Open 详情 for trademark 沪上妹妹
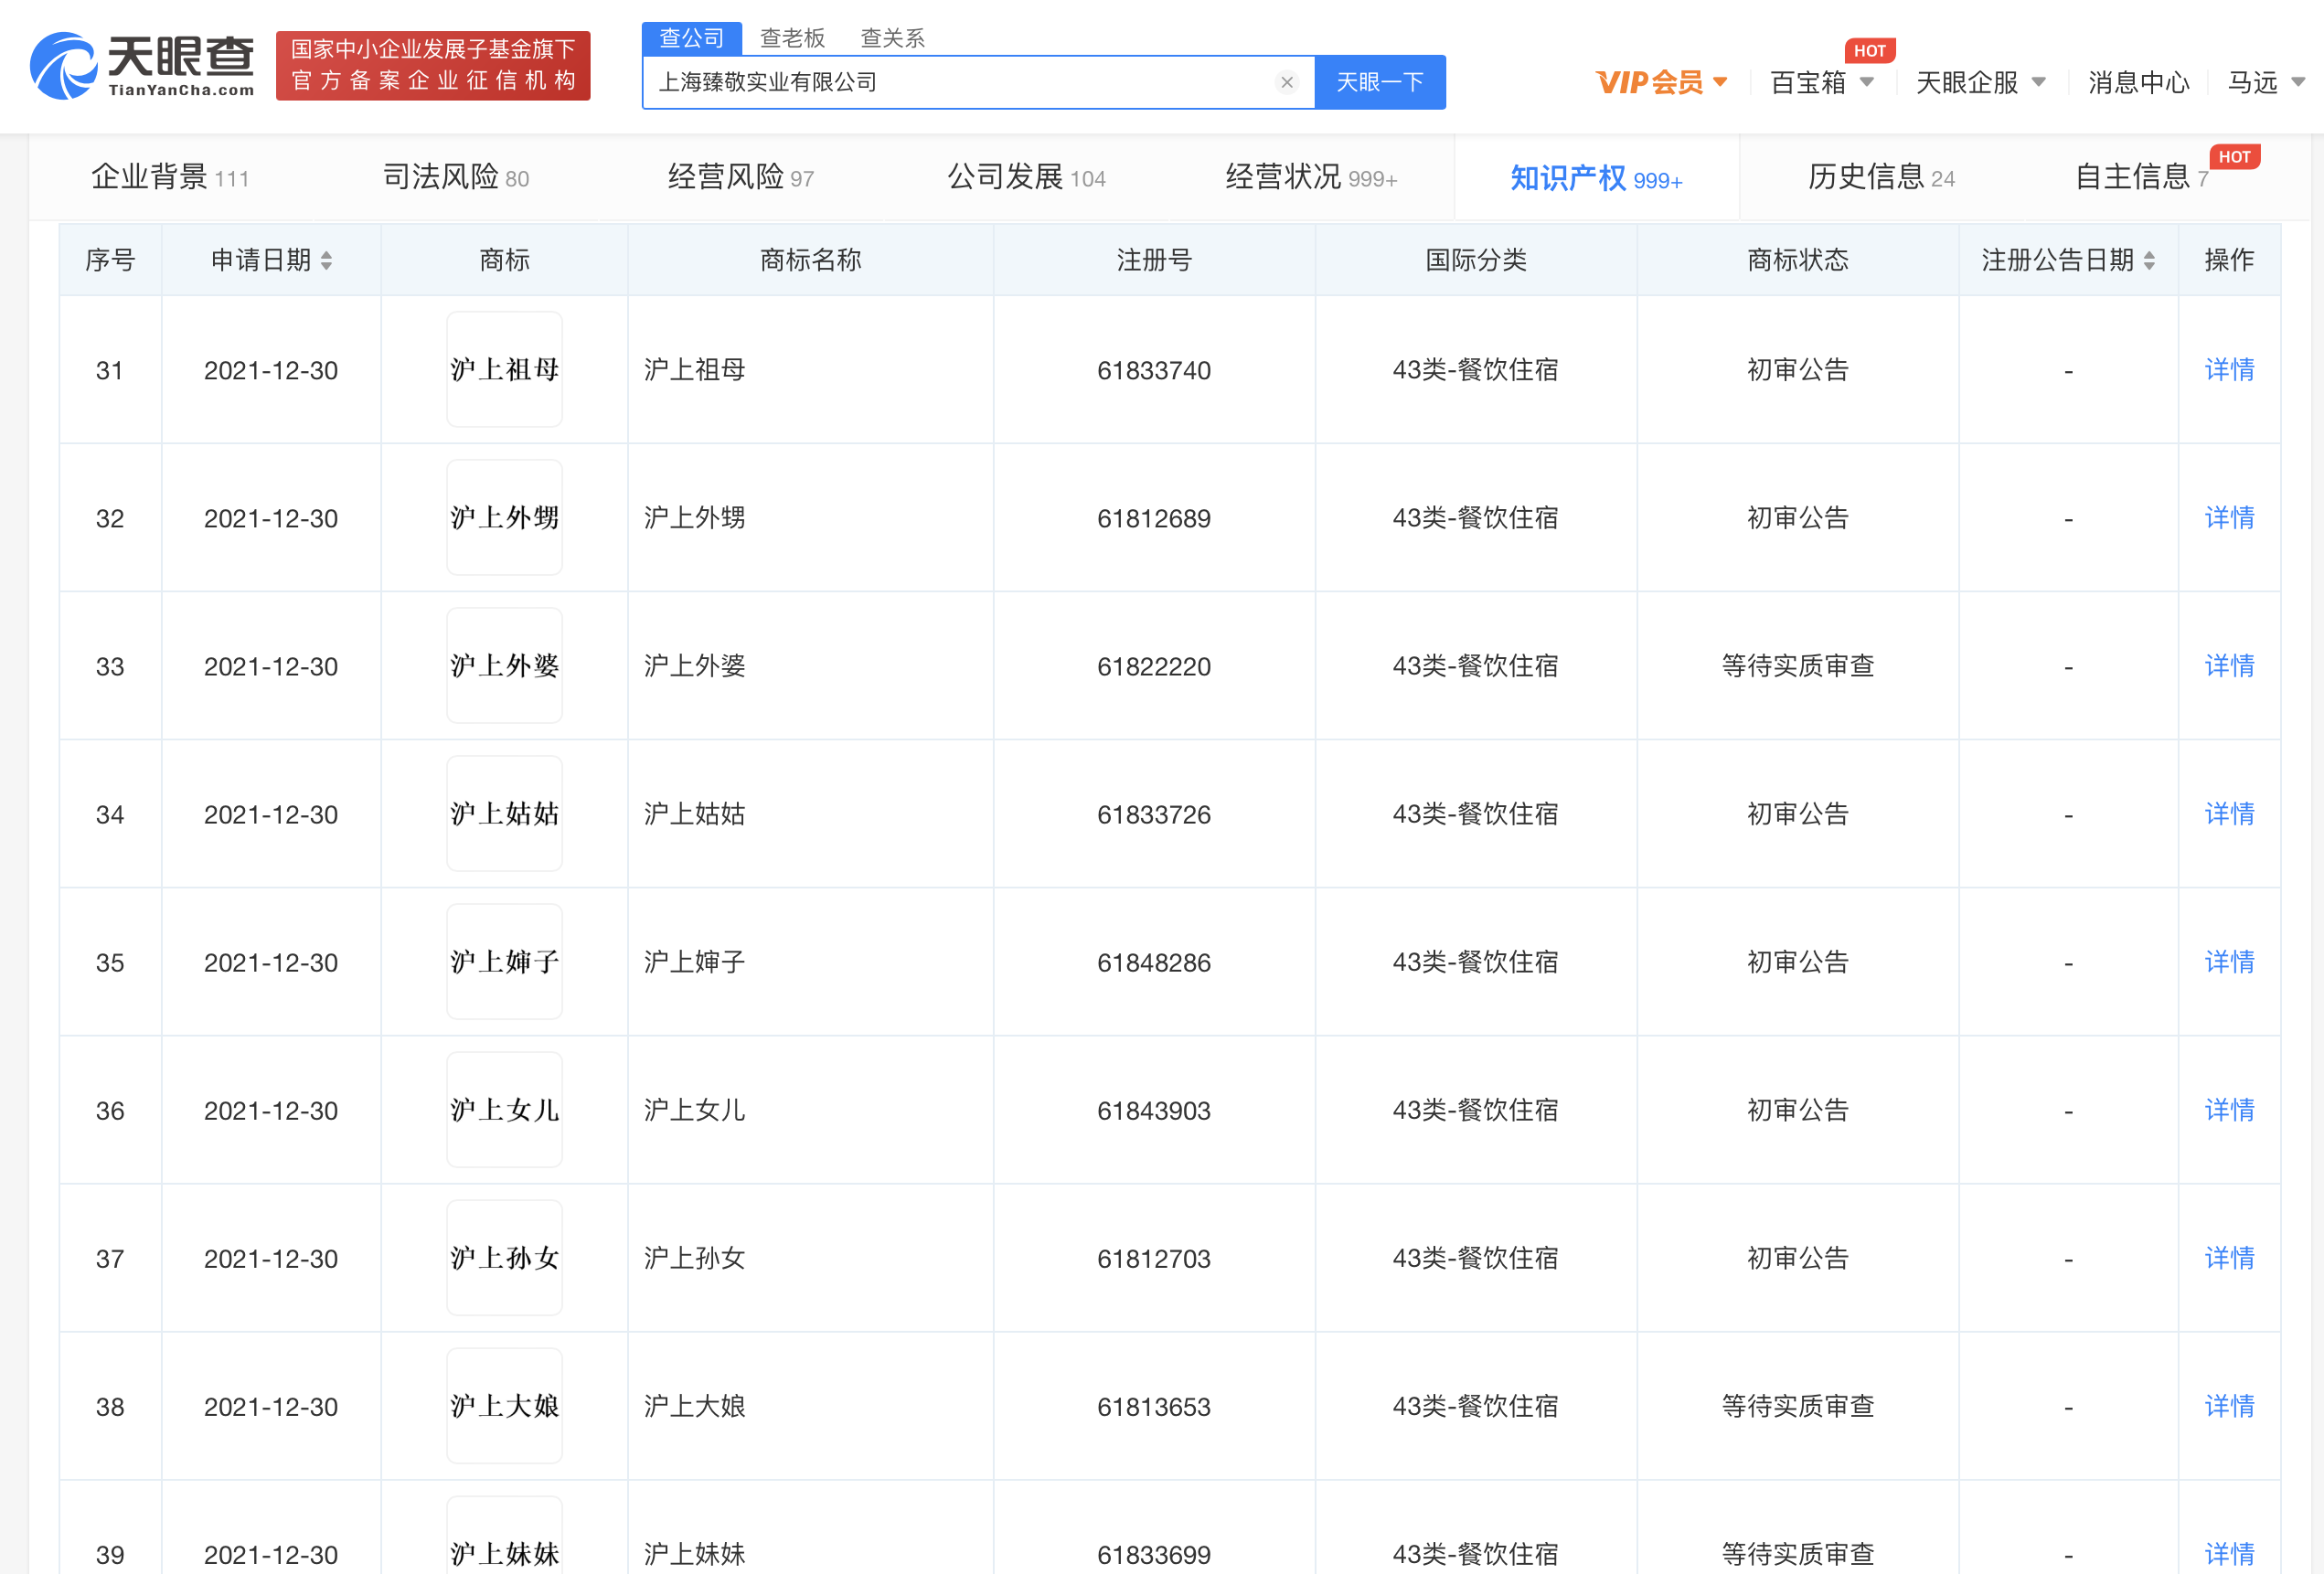The width and height of the screenshot is (2324, 1574). (x=2228, y=1554)
